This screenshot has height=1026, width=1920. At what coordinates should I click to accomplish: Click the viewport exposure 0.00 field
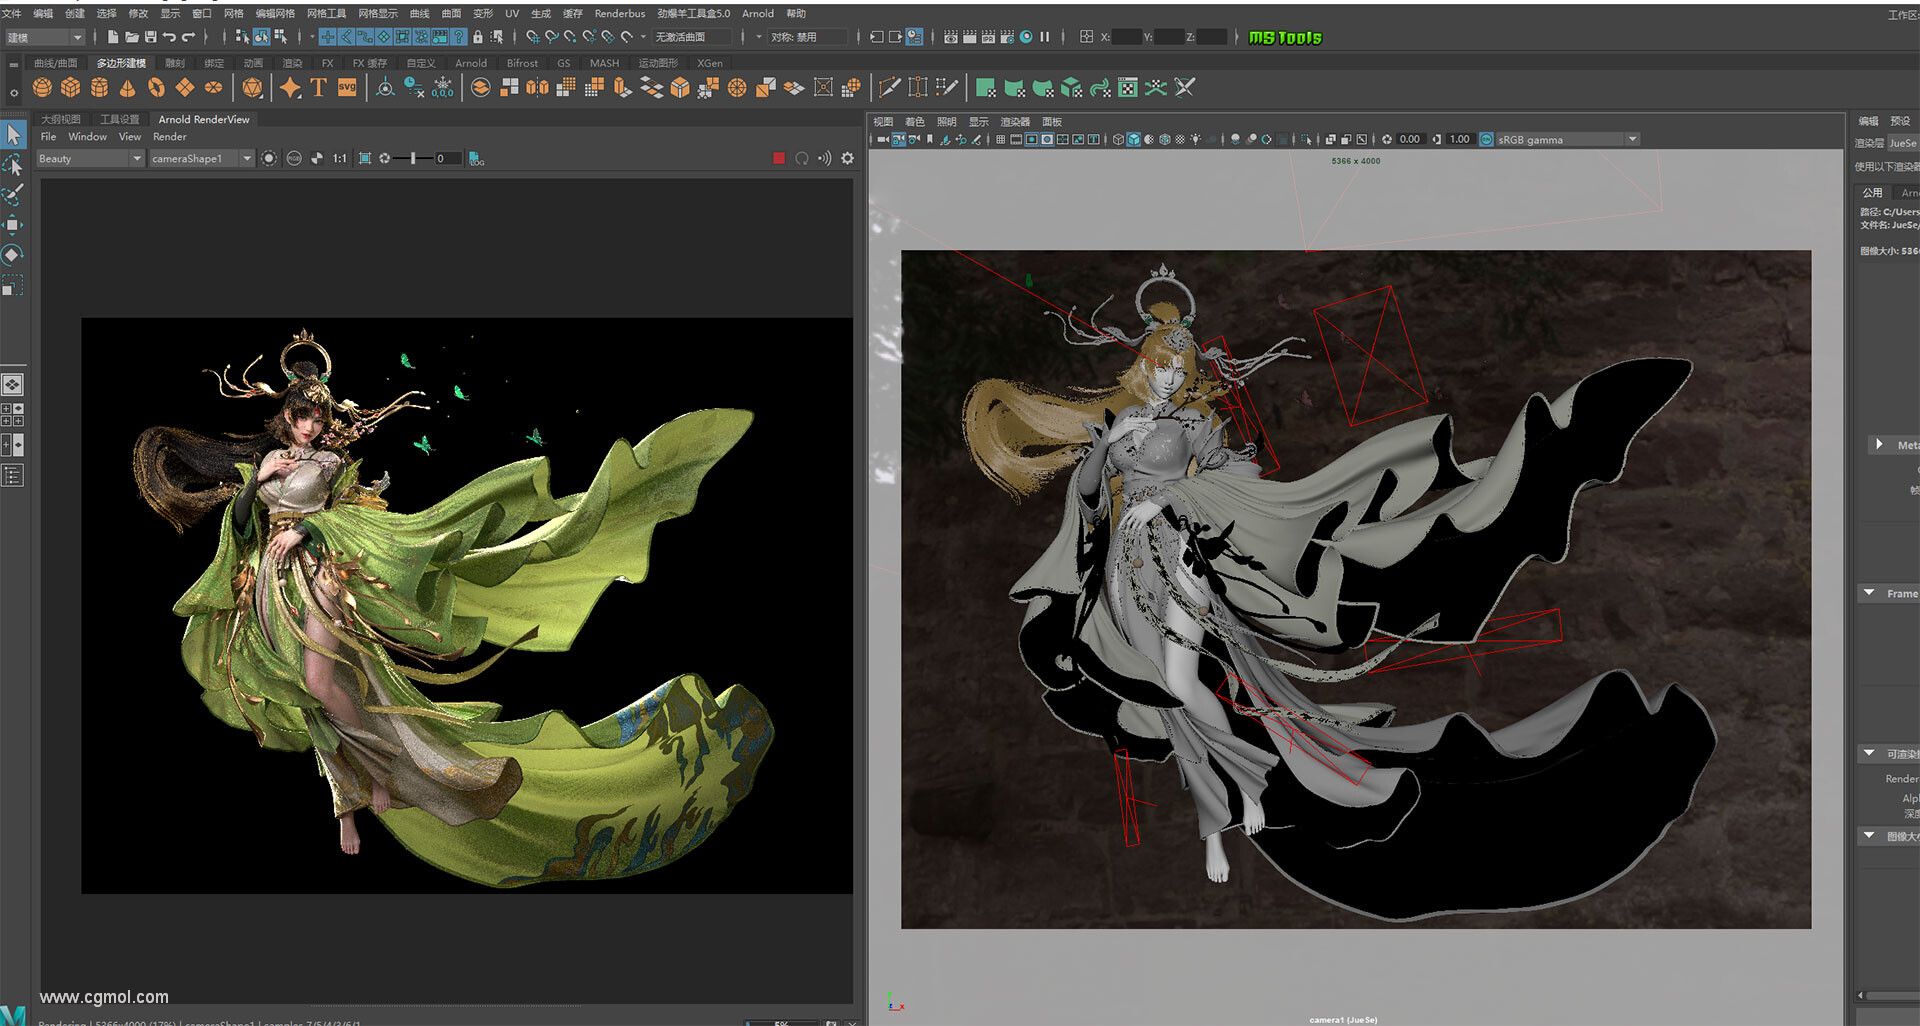click(x=1410, y=139)
